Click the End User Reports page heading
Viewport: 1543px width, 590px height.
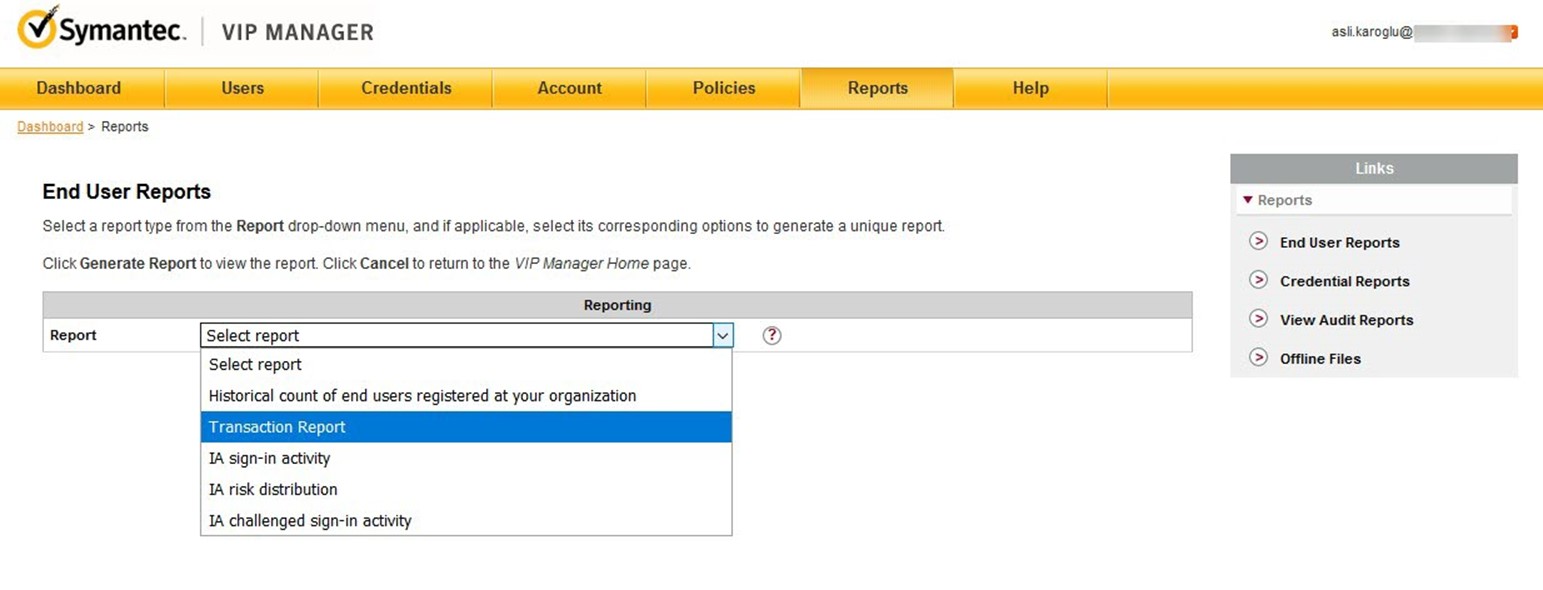(x=127, y=192)
